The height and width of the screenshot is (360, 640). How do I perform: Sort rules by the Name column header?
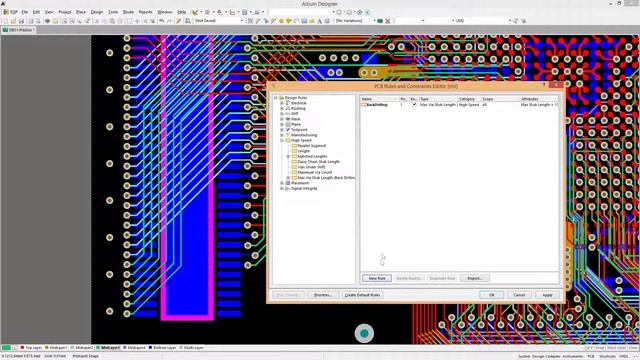point(379,99)
